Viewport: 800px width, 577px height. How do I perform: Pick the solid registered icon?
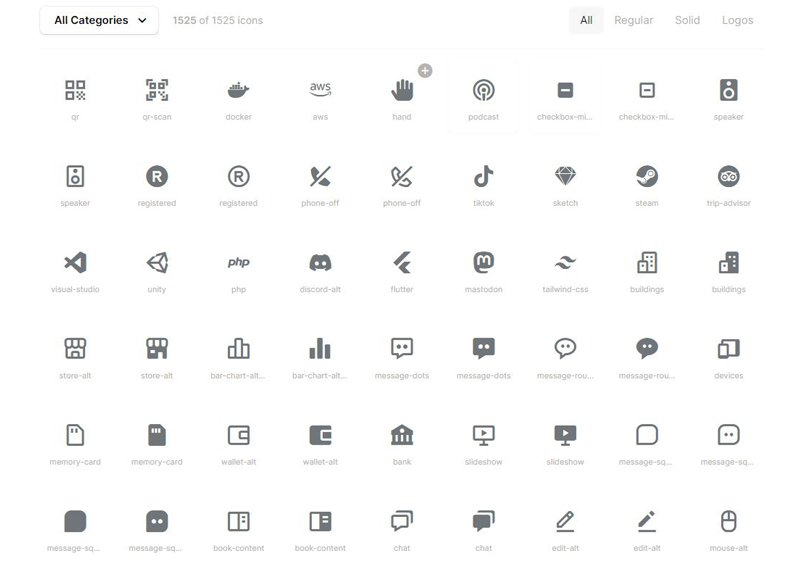[157, 177]
